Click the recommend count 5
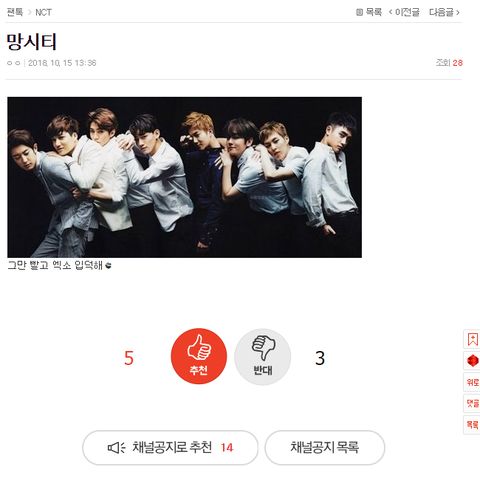The height and width of the screenshot is (484, 480). point(129,358)
